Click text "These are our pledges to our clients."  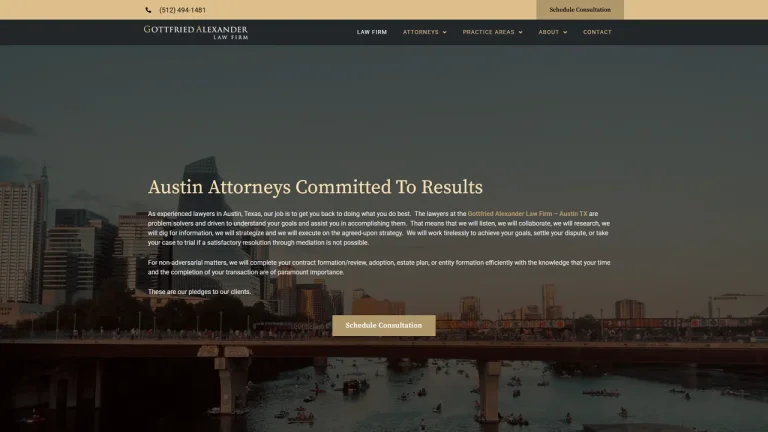point(199,291)
